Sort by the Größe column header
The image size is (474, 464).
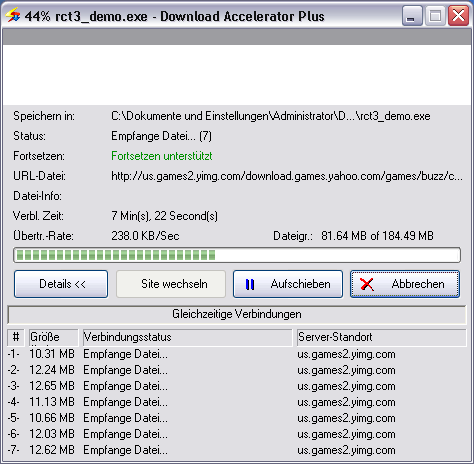coord(53,337)
